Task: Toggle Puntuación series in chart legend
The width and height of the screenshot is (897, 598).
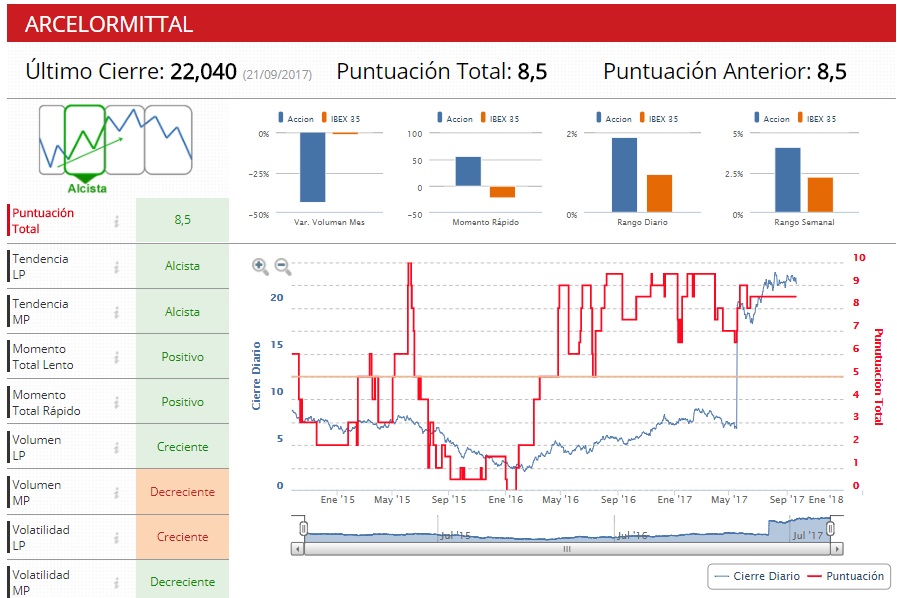Action: pos(846,576)
